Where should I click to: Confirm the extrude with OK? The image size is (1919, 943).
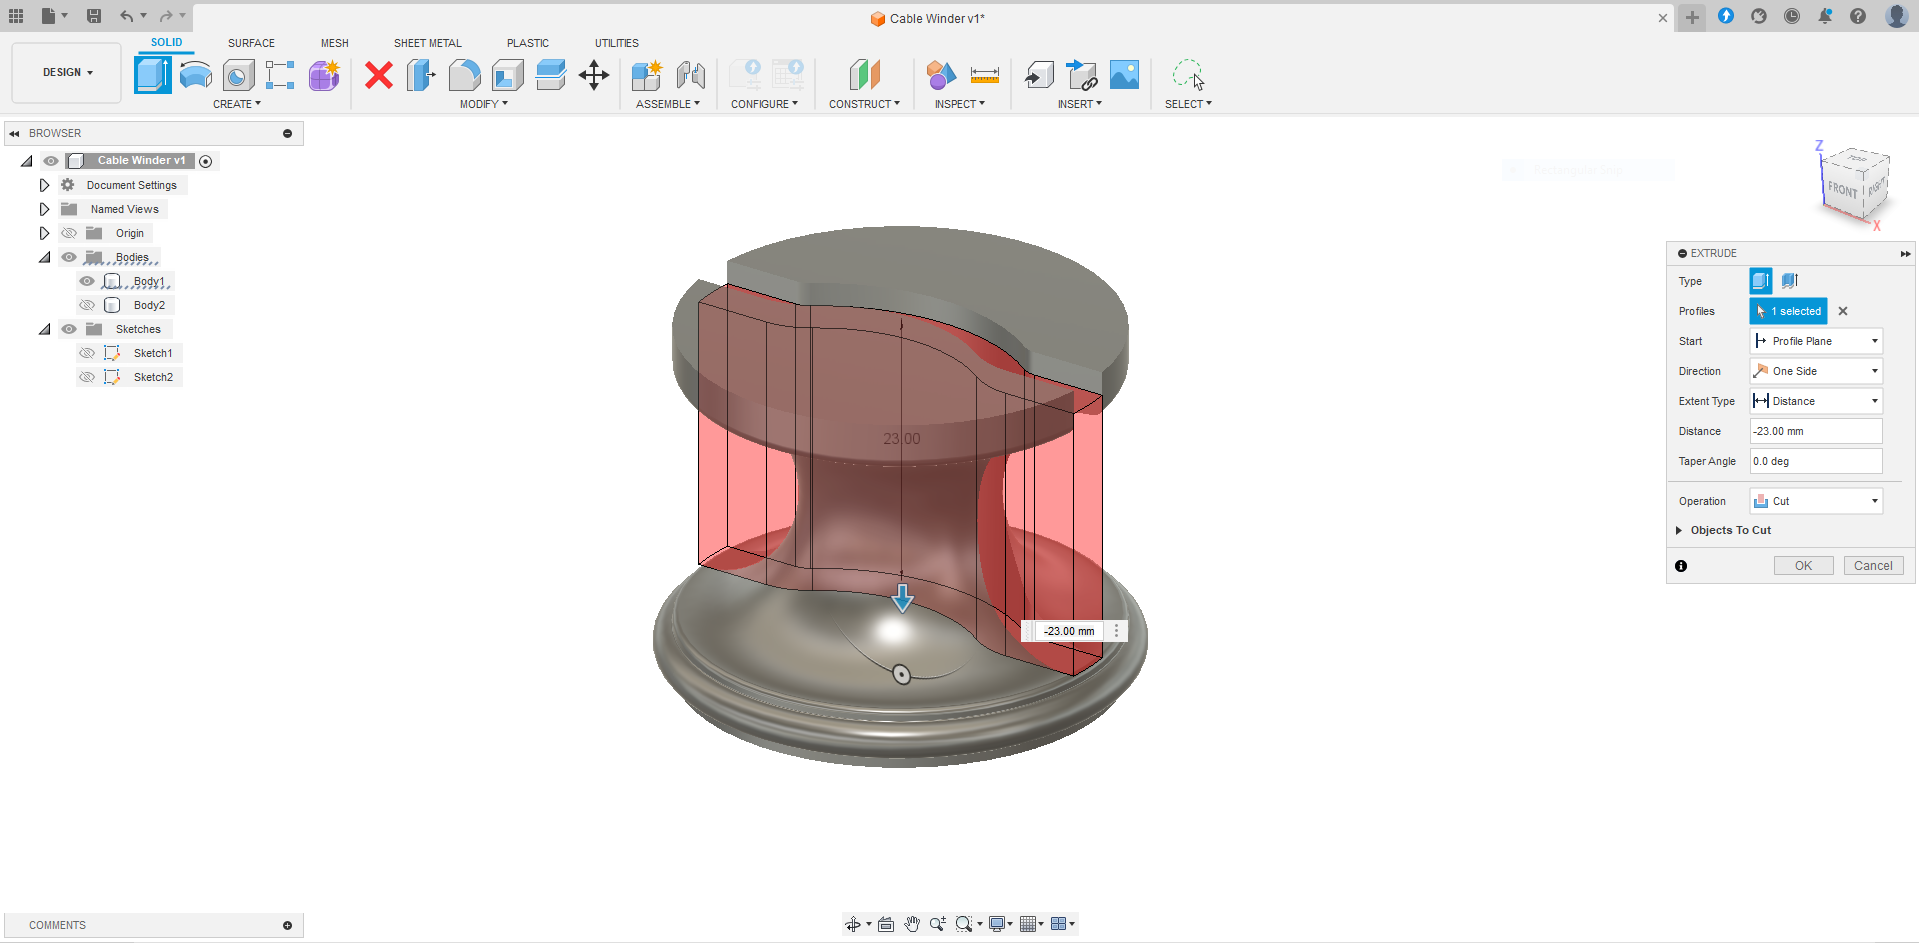[1803, 565]
